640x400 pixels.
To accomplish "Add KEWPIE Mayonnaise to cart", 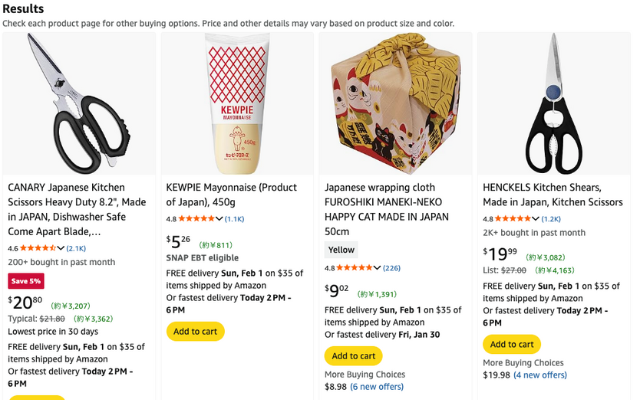I will coord(195,331).
